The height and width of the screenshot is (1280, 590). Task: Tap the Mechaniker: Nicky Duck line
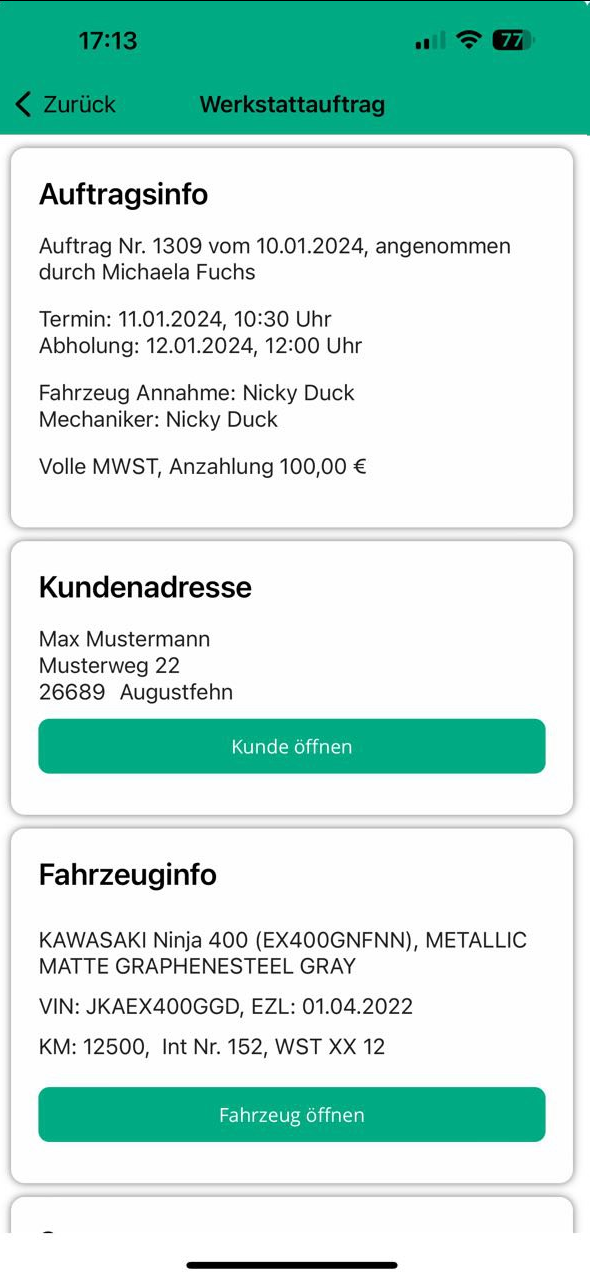[x=158, y=419]
